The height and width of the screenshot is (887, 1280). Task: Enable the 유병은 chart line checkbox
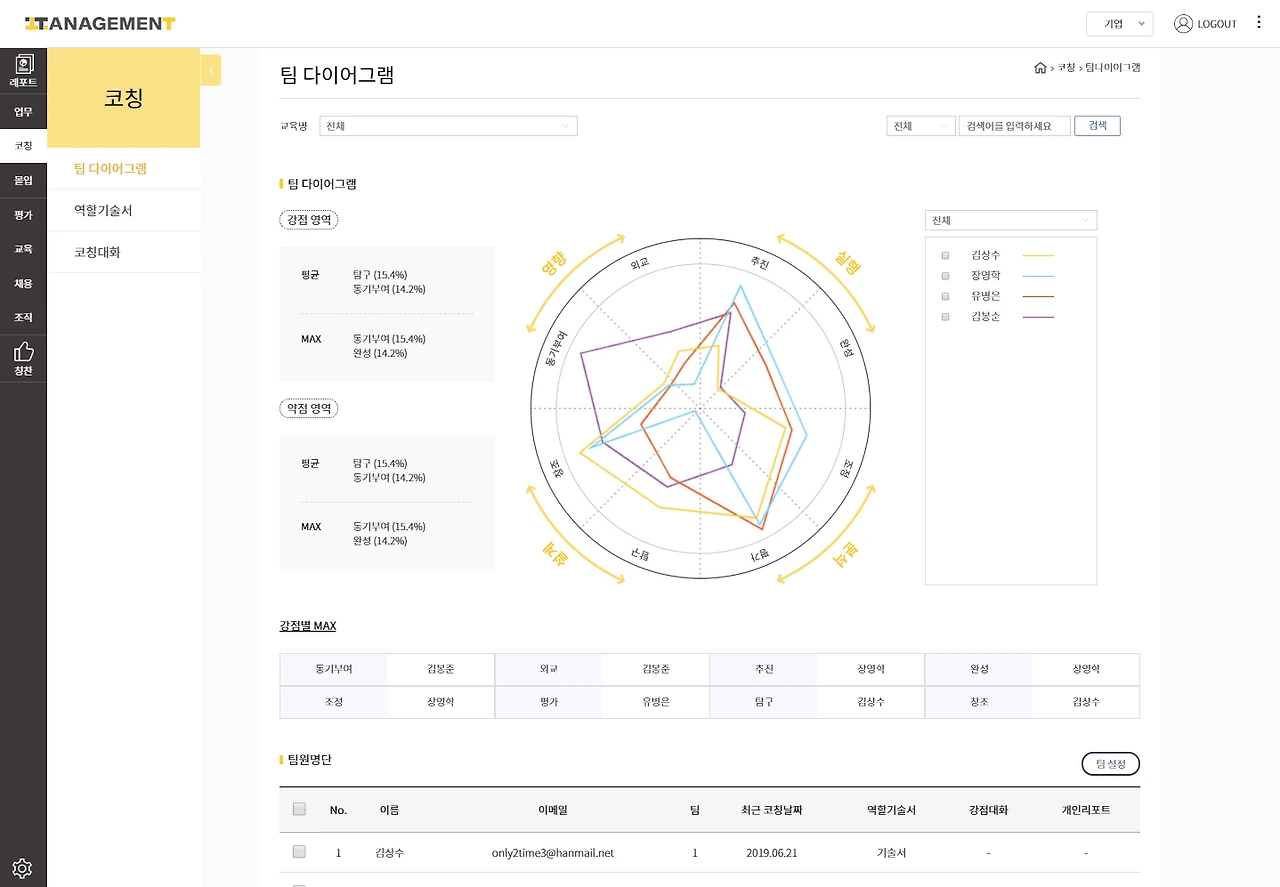[944, 295]
